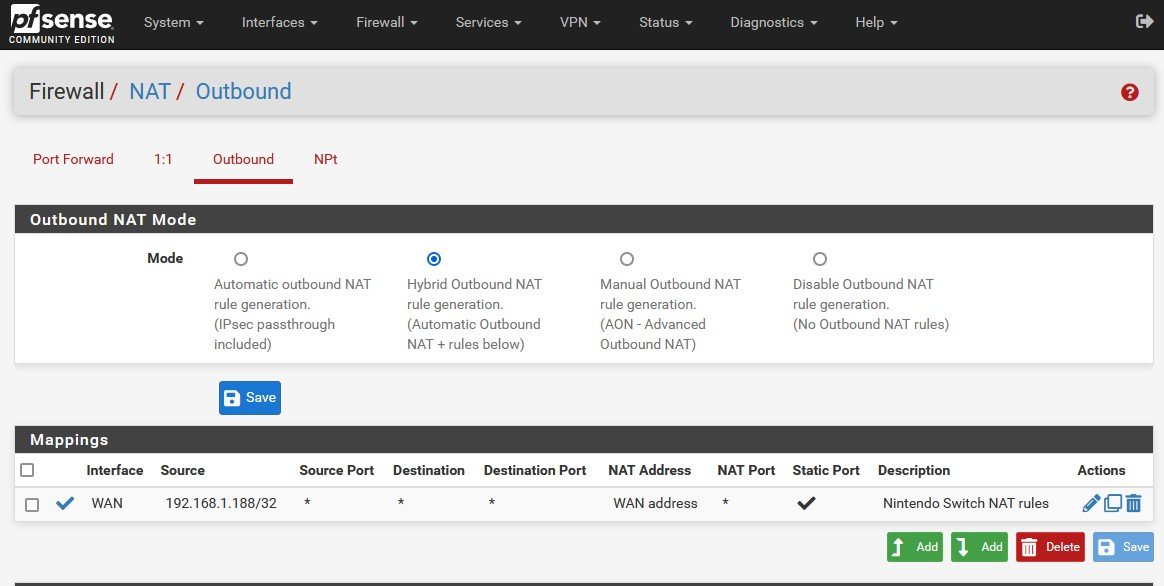Tick the select-all checkbox in Mappings header
1164x586 pixels.
tap(27, 470)
